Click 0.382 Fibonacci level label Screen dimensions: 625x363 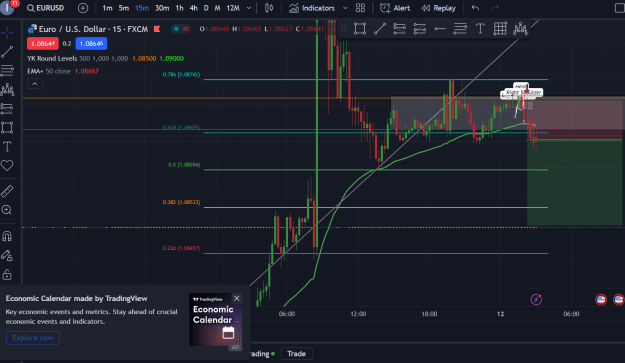pyautogui.click(x=181, y=202)
